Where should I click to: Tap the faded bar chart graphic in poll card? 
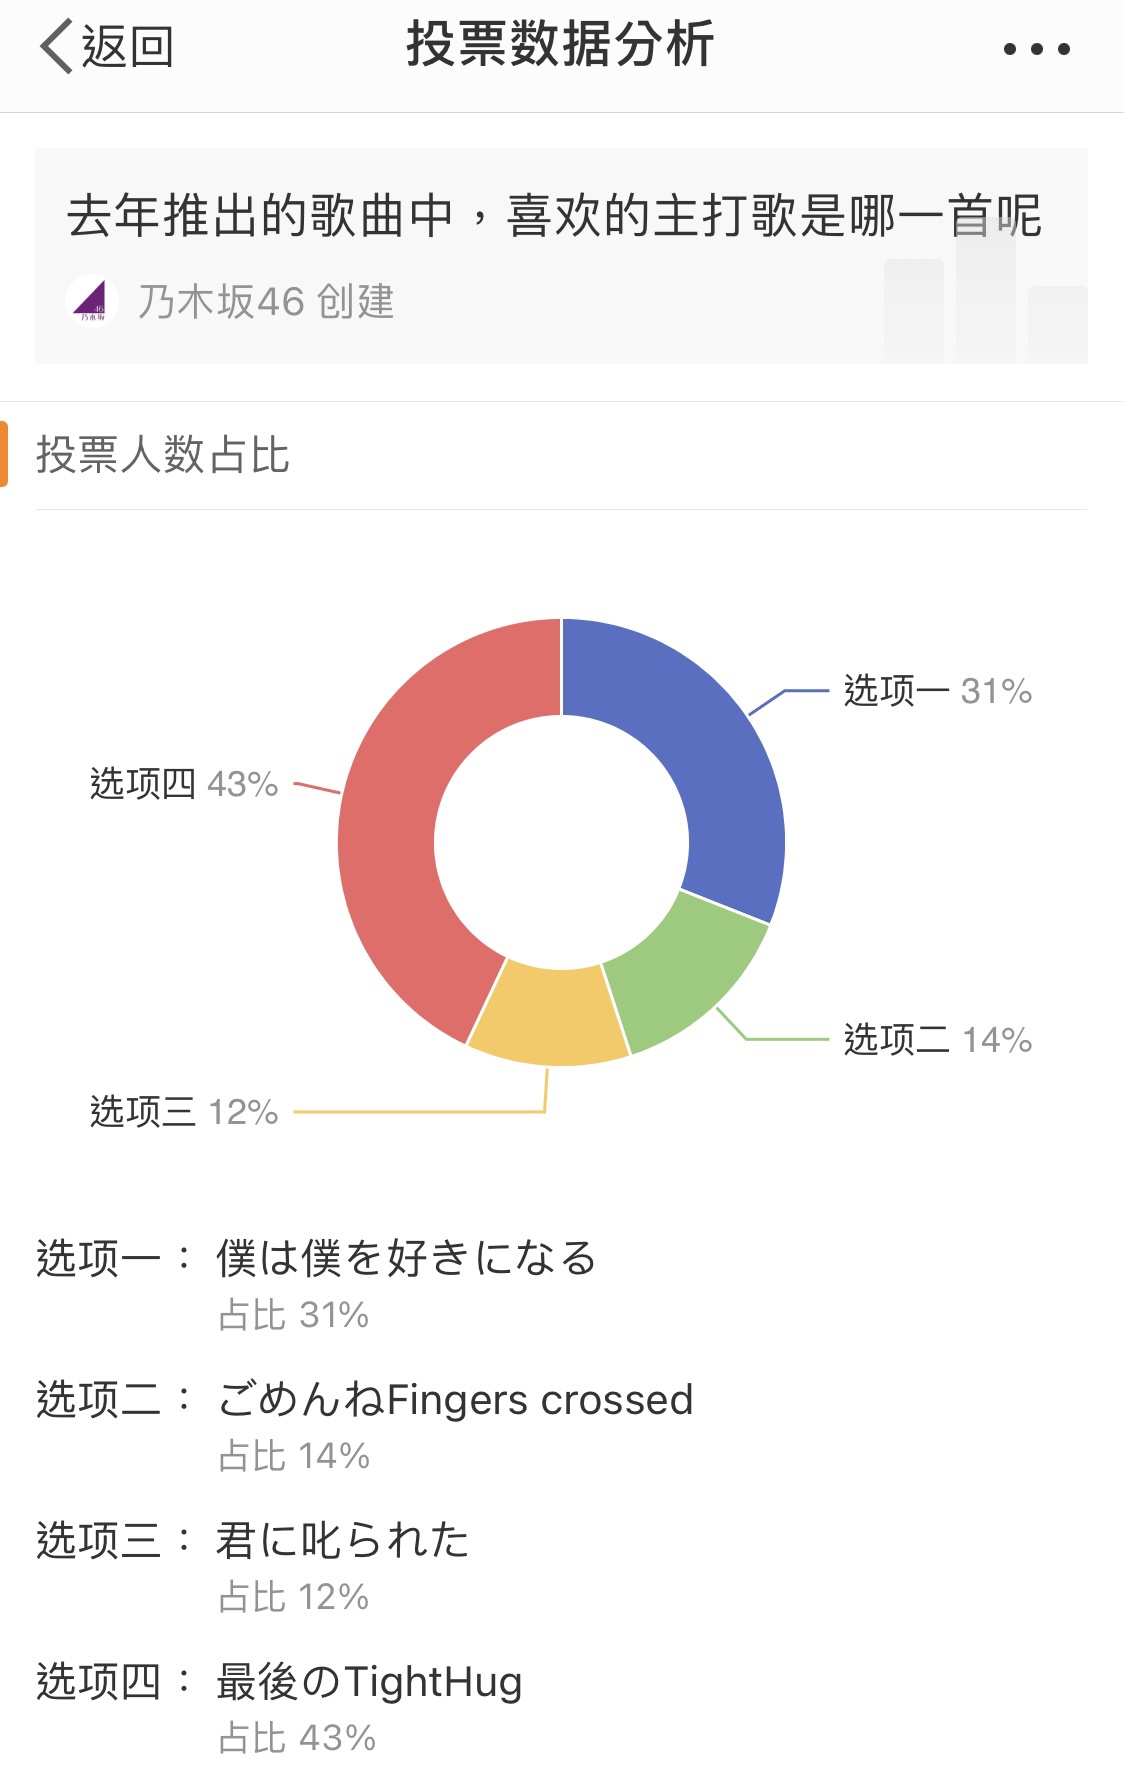tap(985, 290)
